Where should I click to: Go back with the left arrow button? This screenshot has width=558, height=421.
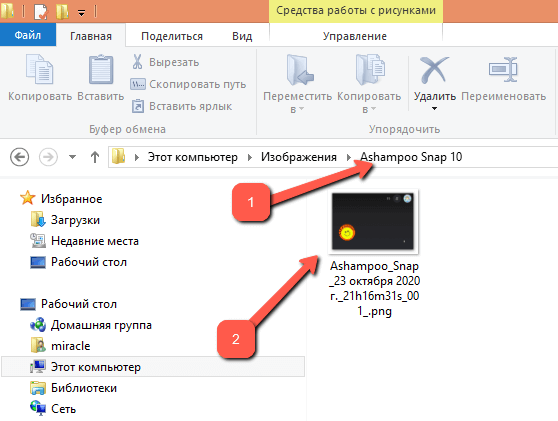[x=19, y=157]
